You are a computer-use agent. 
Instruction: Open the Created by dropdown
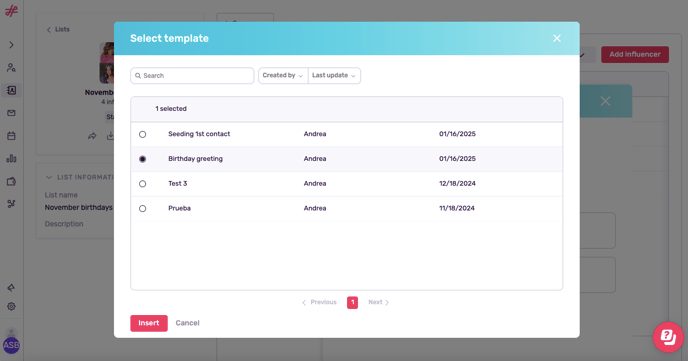(283, 75)
